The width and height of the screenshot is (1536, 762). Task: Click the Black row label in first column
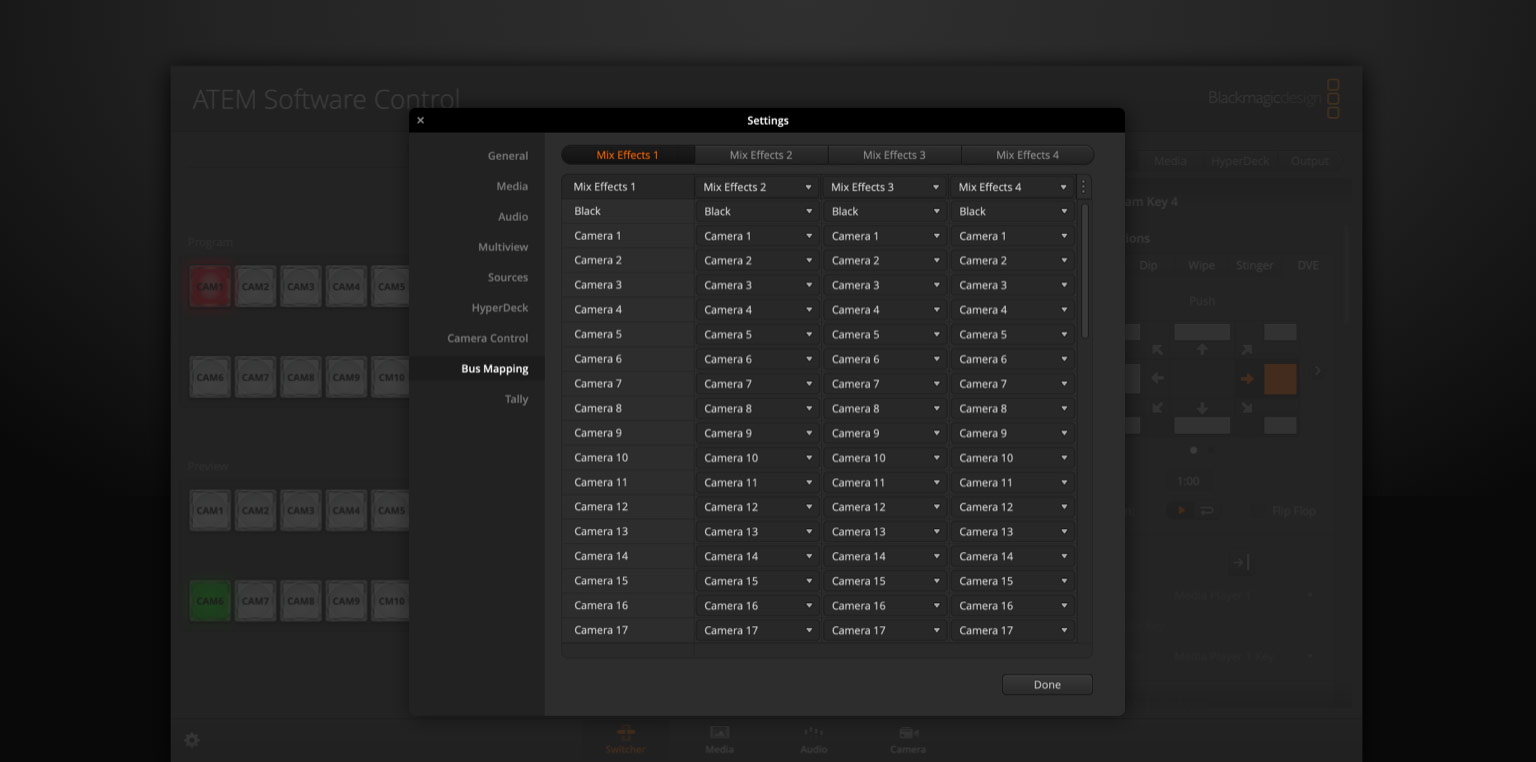tap(587, 211)
